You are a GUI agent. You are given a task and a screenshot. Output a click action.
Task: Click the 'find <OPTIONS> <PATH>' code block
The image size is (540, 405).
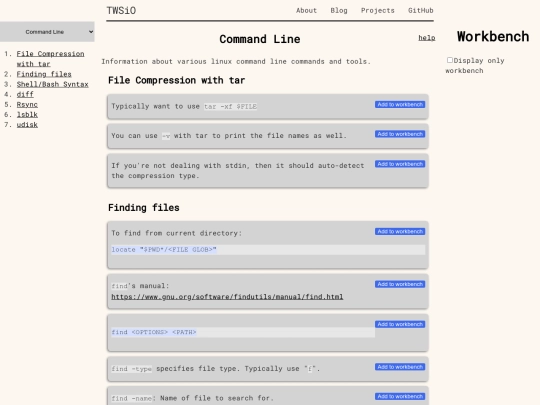[x=243, y=332]
